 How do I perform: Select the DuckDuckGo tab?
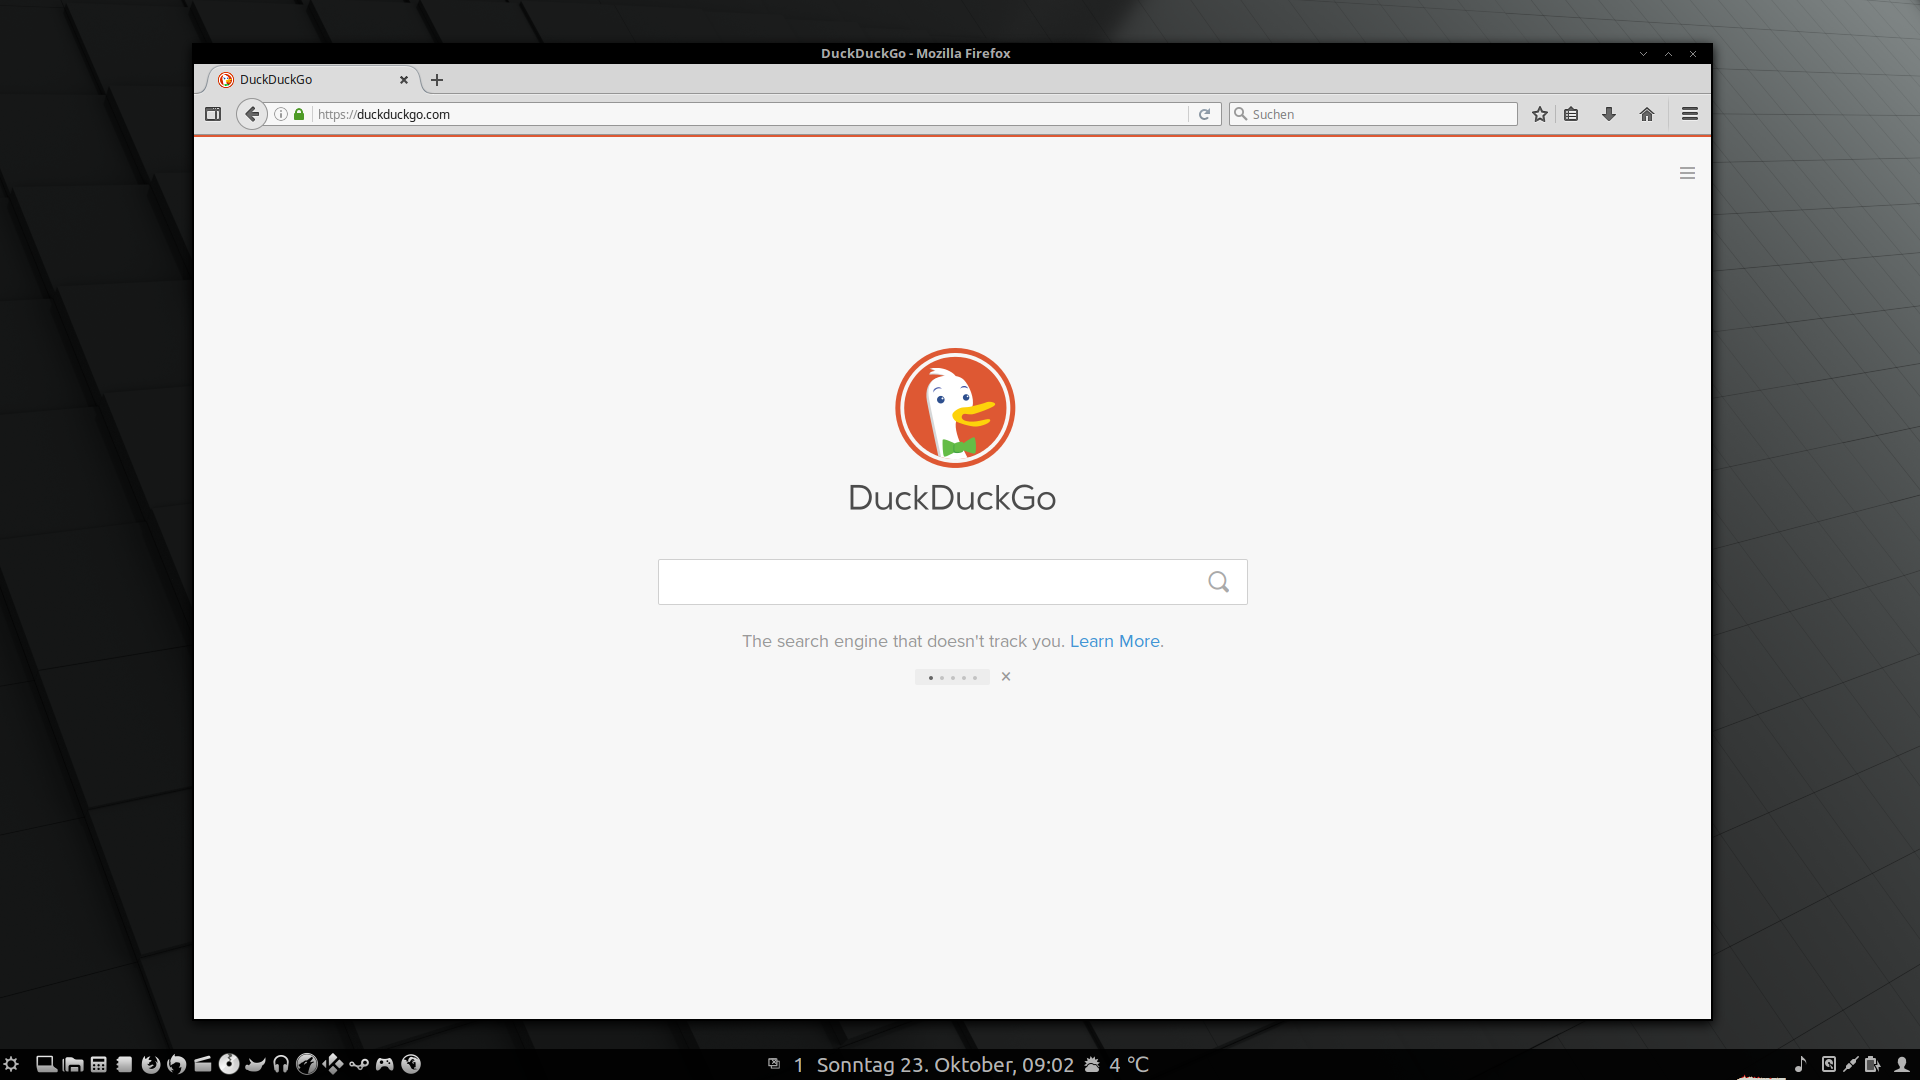click(314, 80)
